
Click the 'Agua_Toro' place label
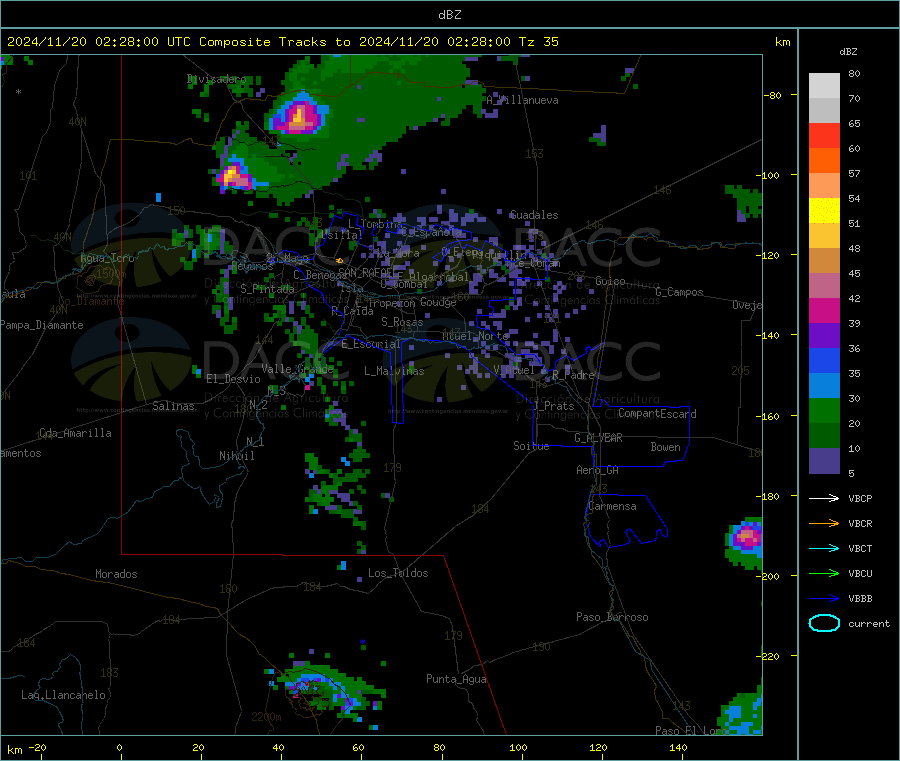(x=107, y=258)
